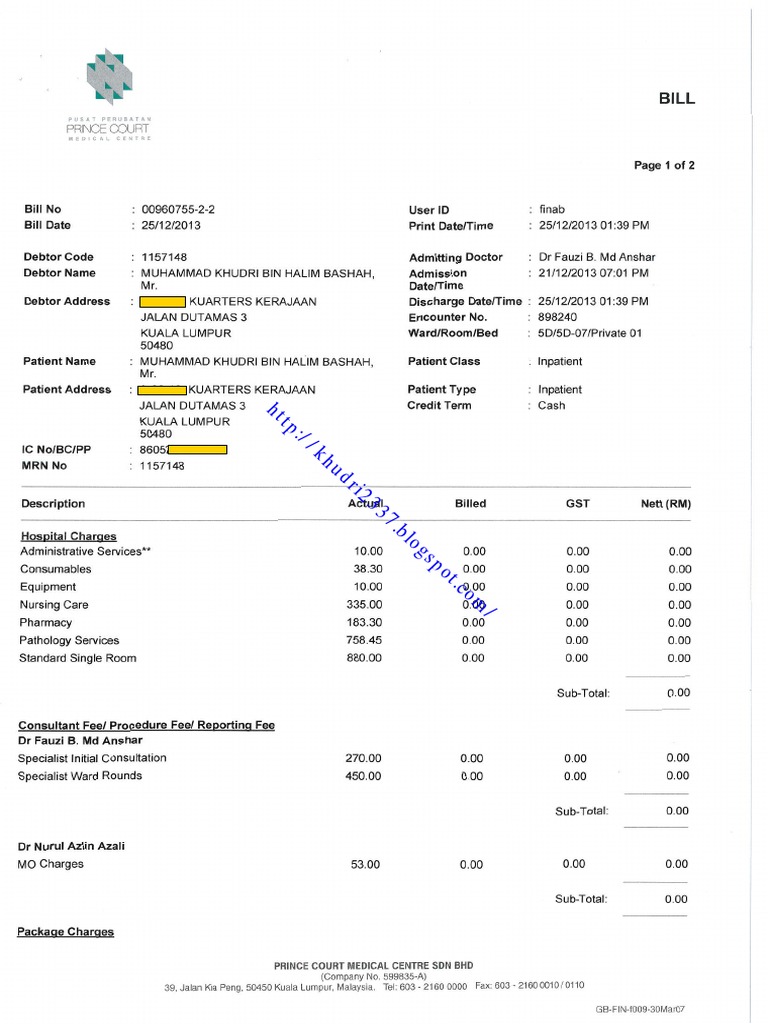Click the Description column header

[53, 504]
